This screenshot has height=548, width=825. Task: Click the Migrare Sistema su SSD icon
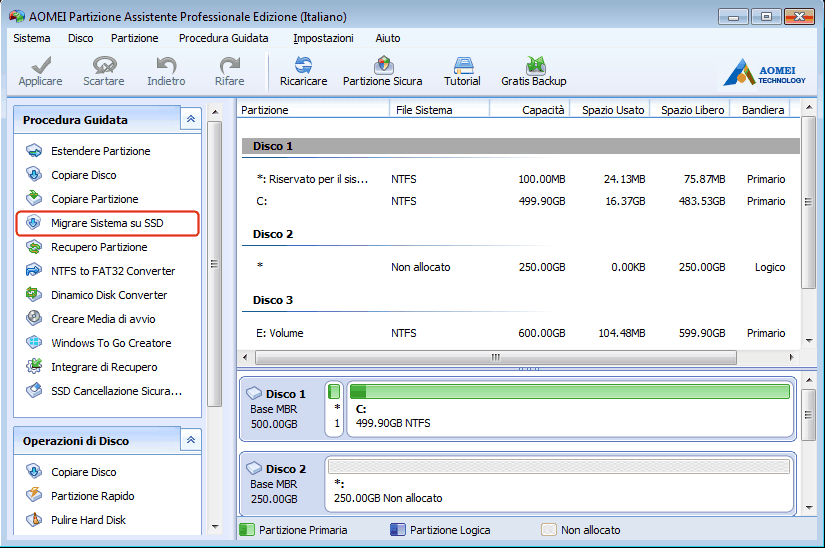34,222
